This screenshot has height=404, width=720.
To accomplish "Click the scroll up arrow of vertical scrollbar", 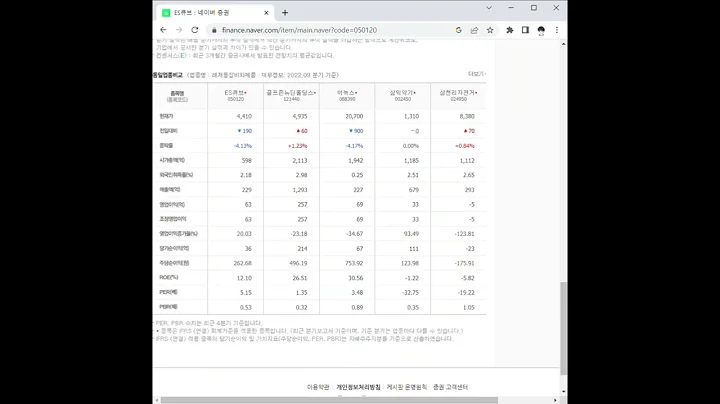I will pos(563,44).
